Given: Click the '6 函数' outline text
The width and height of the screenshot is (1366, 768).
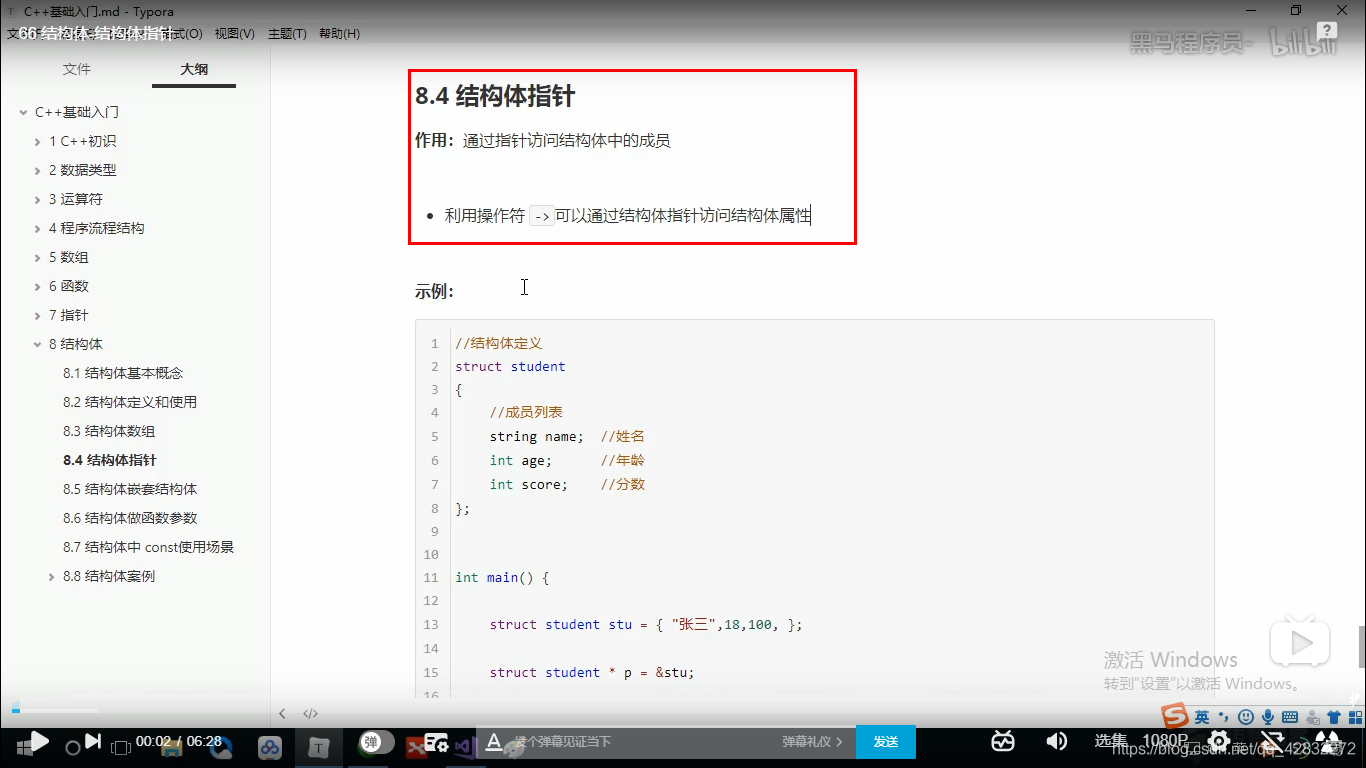Looking at the screenshot, I should point(69,286).
